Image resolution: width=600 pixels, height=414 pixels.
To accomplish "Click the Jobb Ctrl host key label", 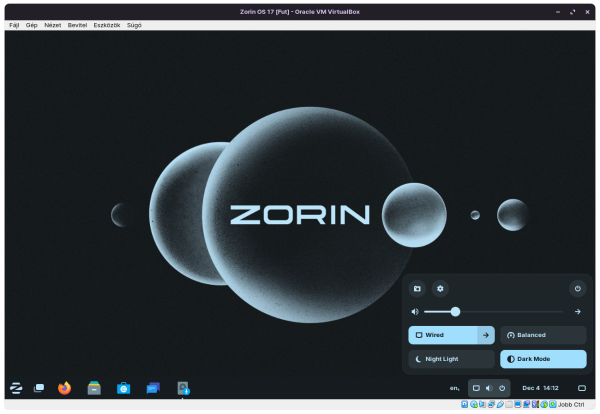I will [571, 404].
